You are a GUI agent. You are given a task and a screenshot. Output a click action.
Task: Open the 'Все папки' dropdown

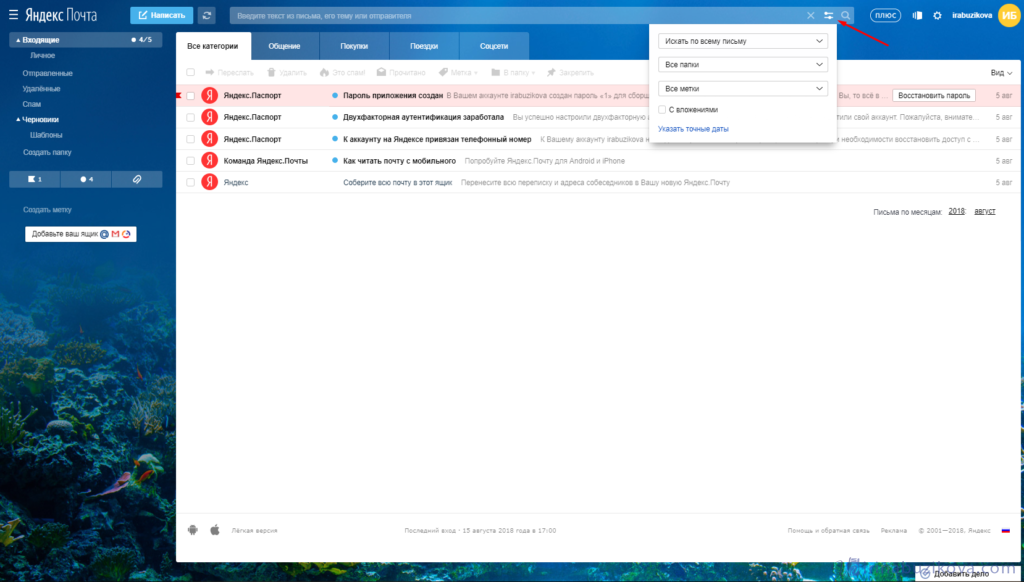coord(743,64)
